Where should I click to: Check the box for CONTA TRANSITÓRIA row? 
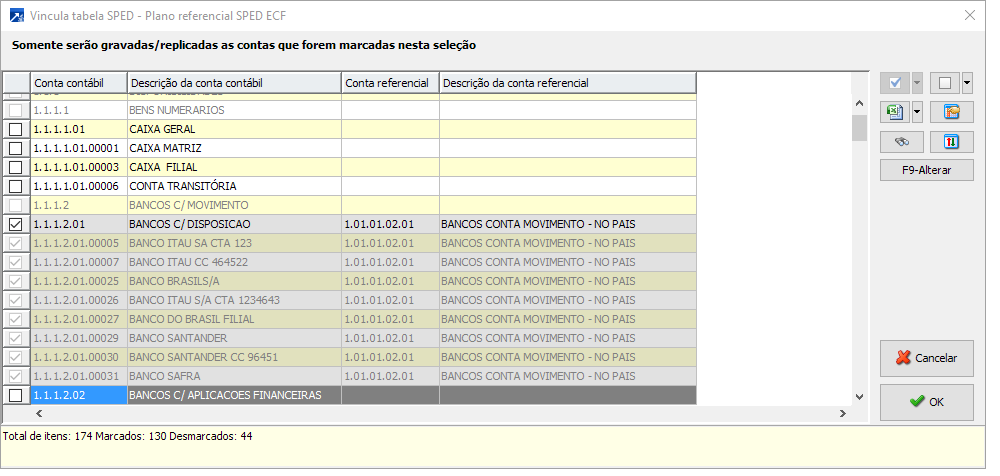tap(15, 187)
